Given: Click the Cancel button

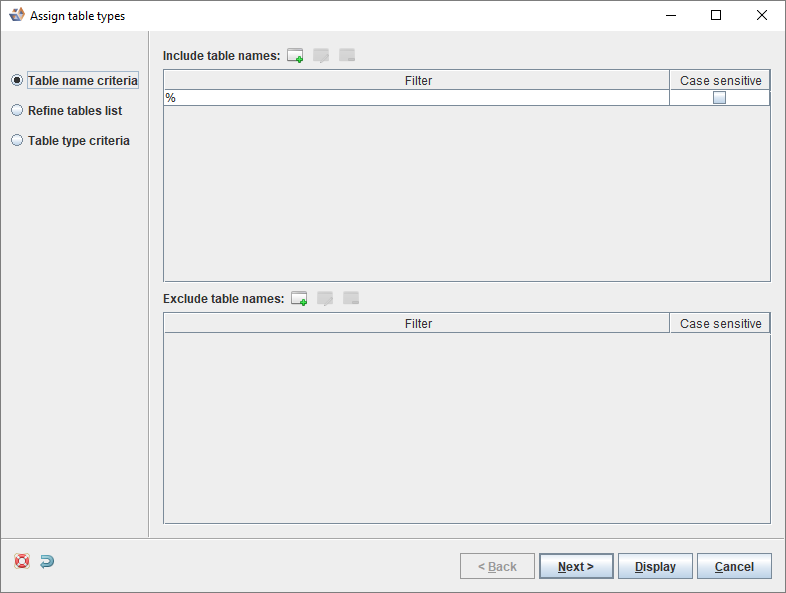Looking at the screenshot, I should pyautogui.click(x=734, y=566).
